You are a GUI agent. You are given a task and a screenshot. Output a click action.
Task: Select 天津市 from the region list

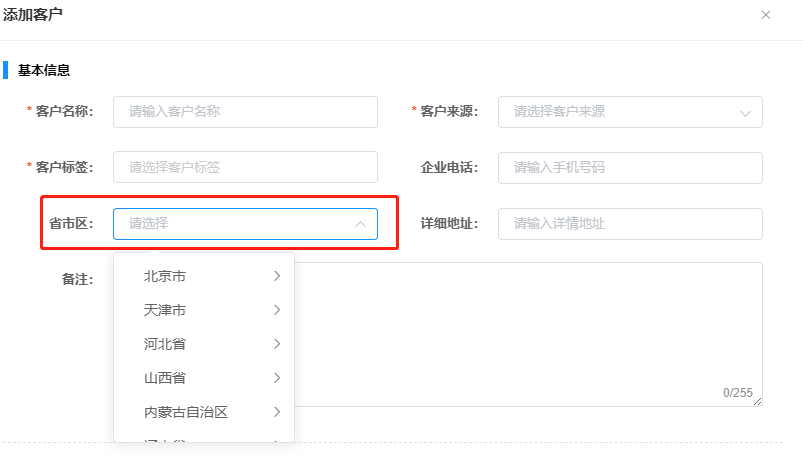(204, 310)
